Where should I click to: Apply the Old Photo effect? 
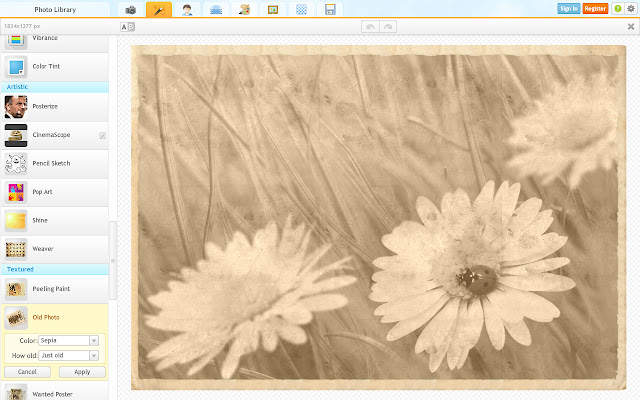(x=82, y=372)
